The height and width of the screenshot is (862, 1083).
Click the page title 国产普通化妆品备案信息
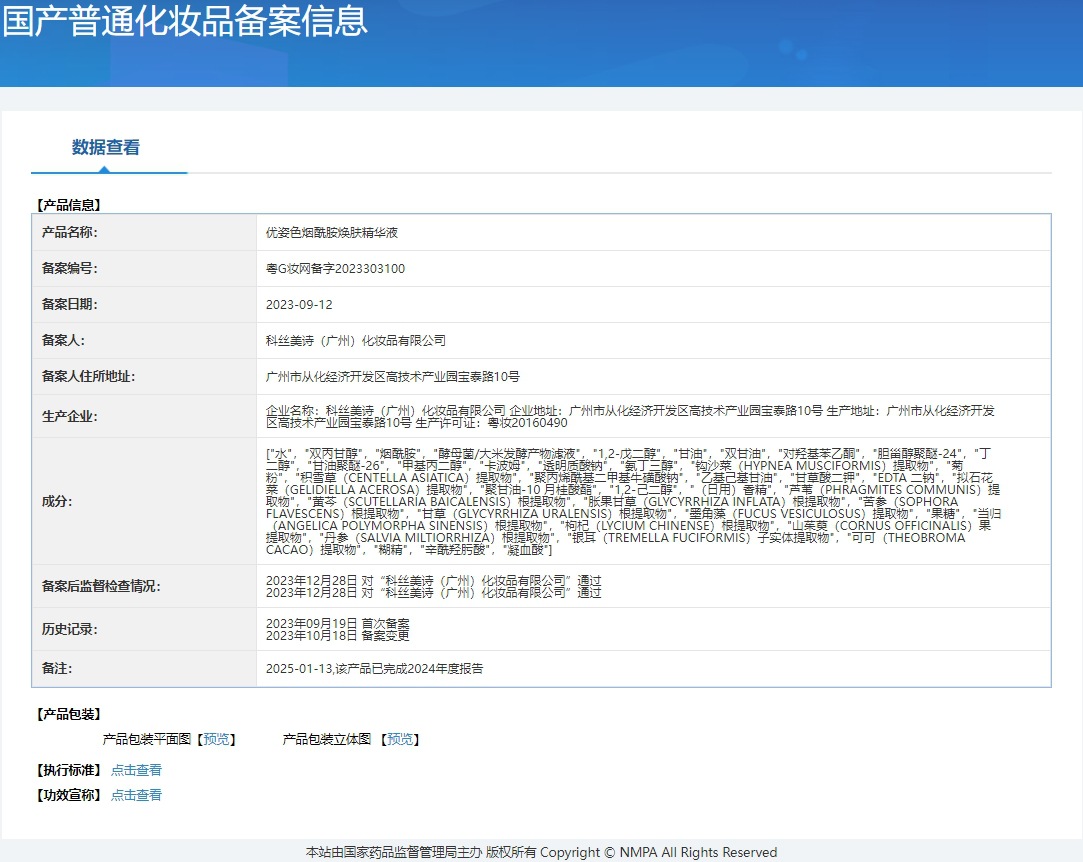coord(184,20)
